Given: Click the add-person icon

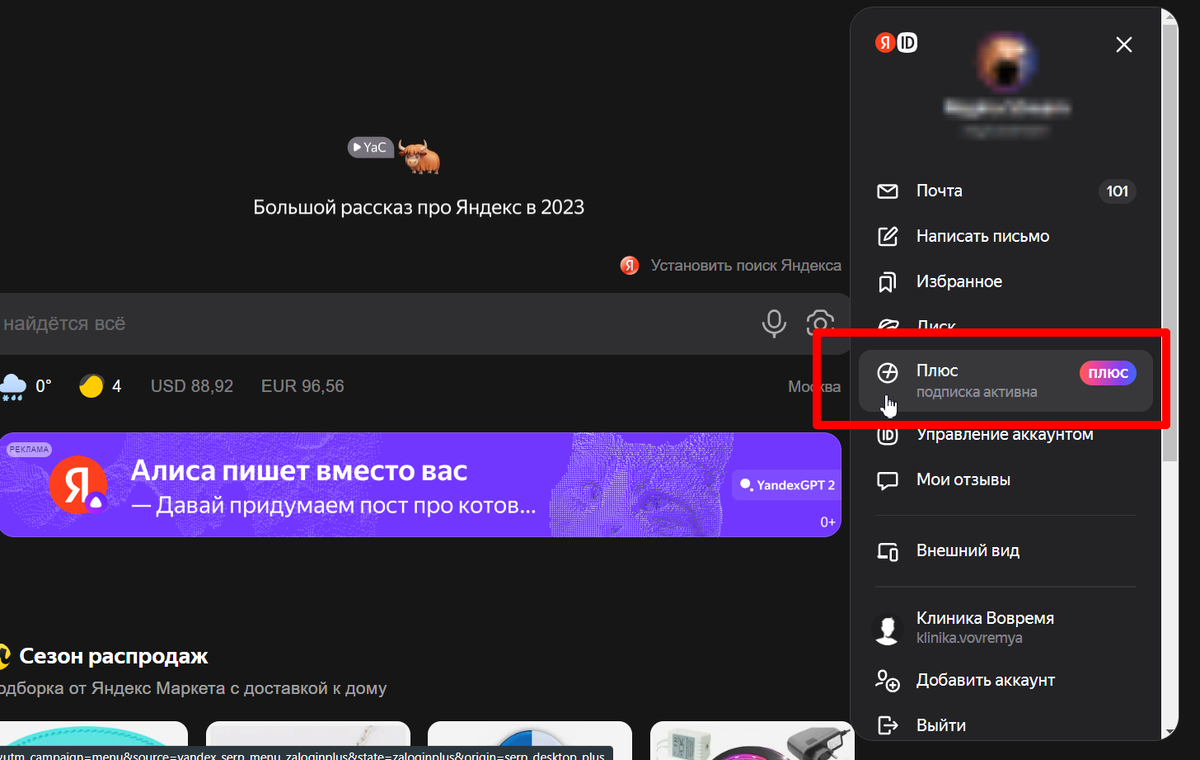Looking at the screenshot, I should coord(887,680).
